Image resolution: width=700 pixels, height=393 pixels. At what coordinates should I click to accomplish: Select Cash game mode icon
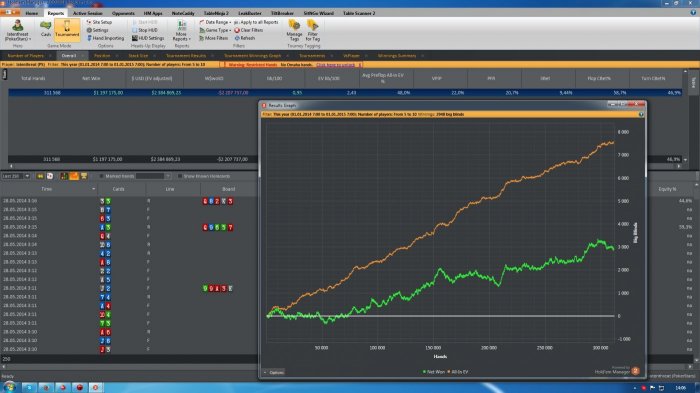point(46,29)
